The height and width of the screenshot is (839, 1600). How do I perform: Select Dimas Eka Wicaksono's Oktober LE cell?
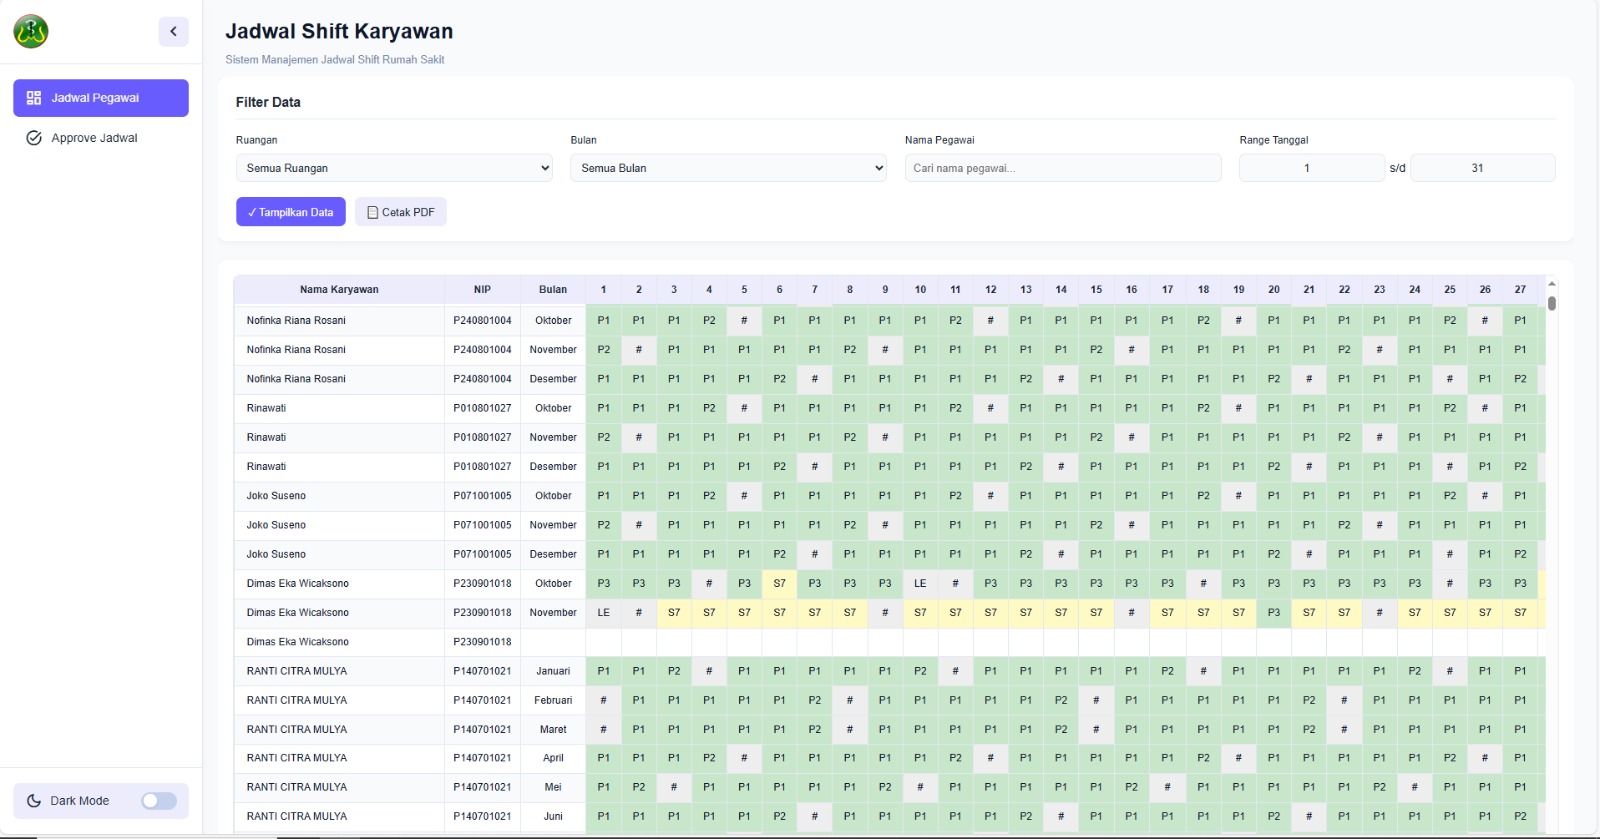coord(920,583)
